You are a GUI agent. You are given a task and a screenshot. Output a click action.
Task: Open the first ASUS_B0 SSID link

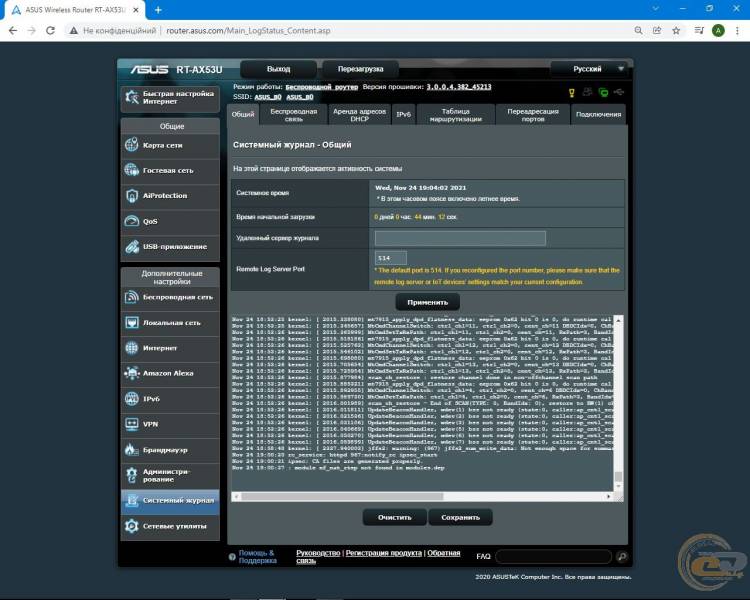coord(268,97)
